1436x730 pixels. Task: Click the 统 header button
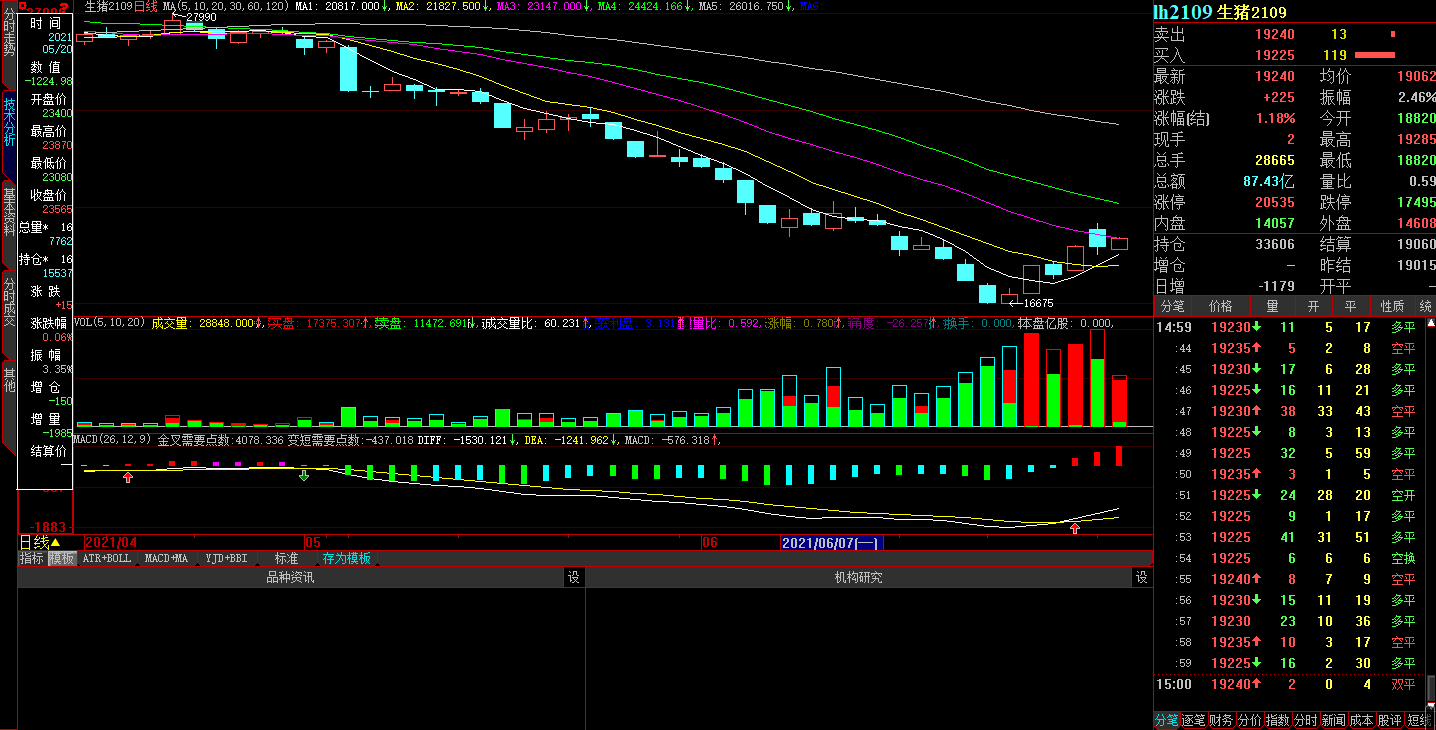[x=1425, y=306]
